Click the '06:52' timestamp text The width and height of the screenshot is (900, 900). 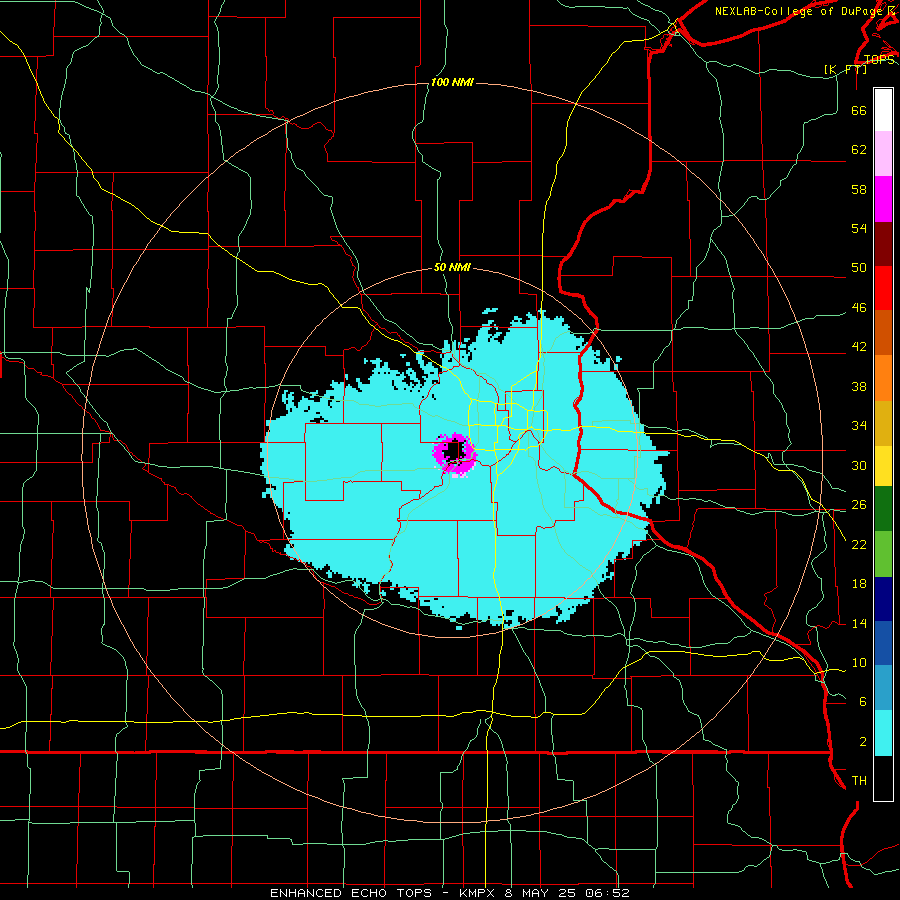(607, 893)
